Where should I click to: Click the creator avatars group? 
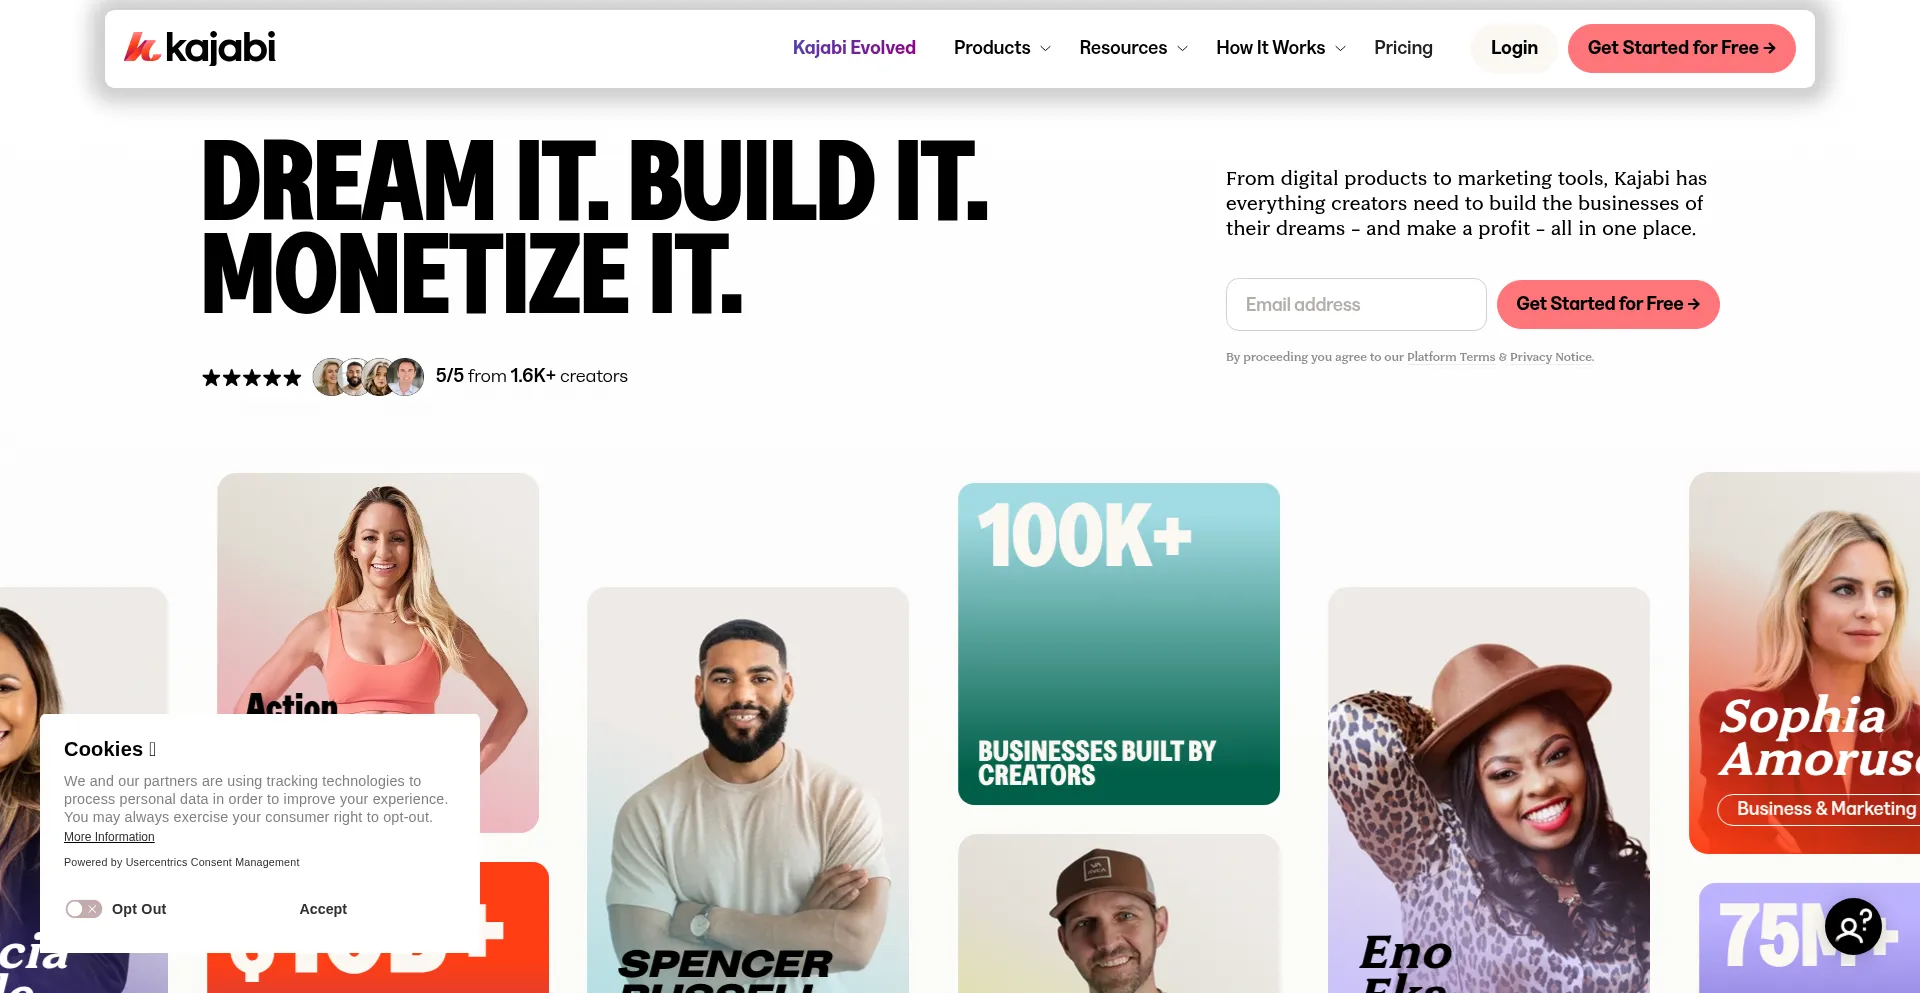368,377
